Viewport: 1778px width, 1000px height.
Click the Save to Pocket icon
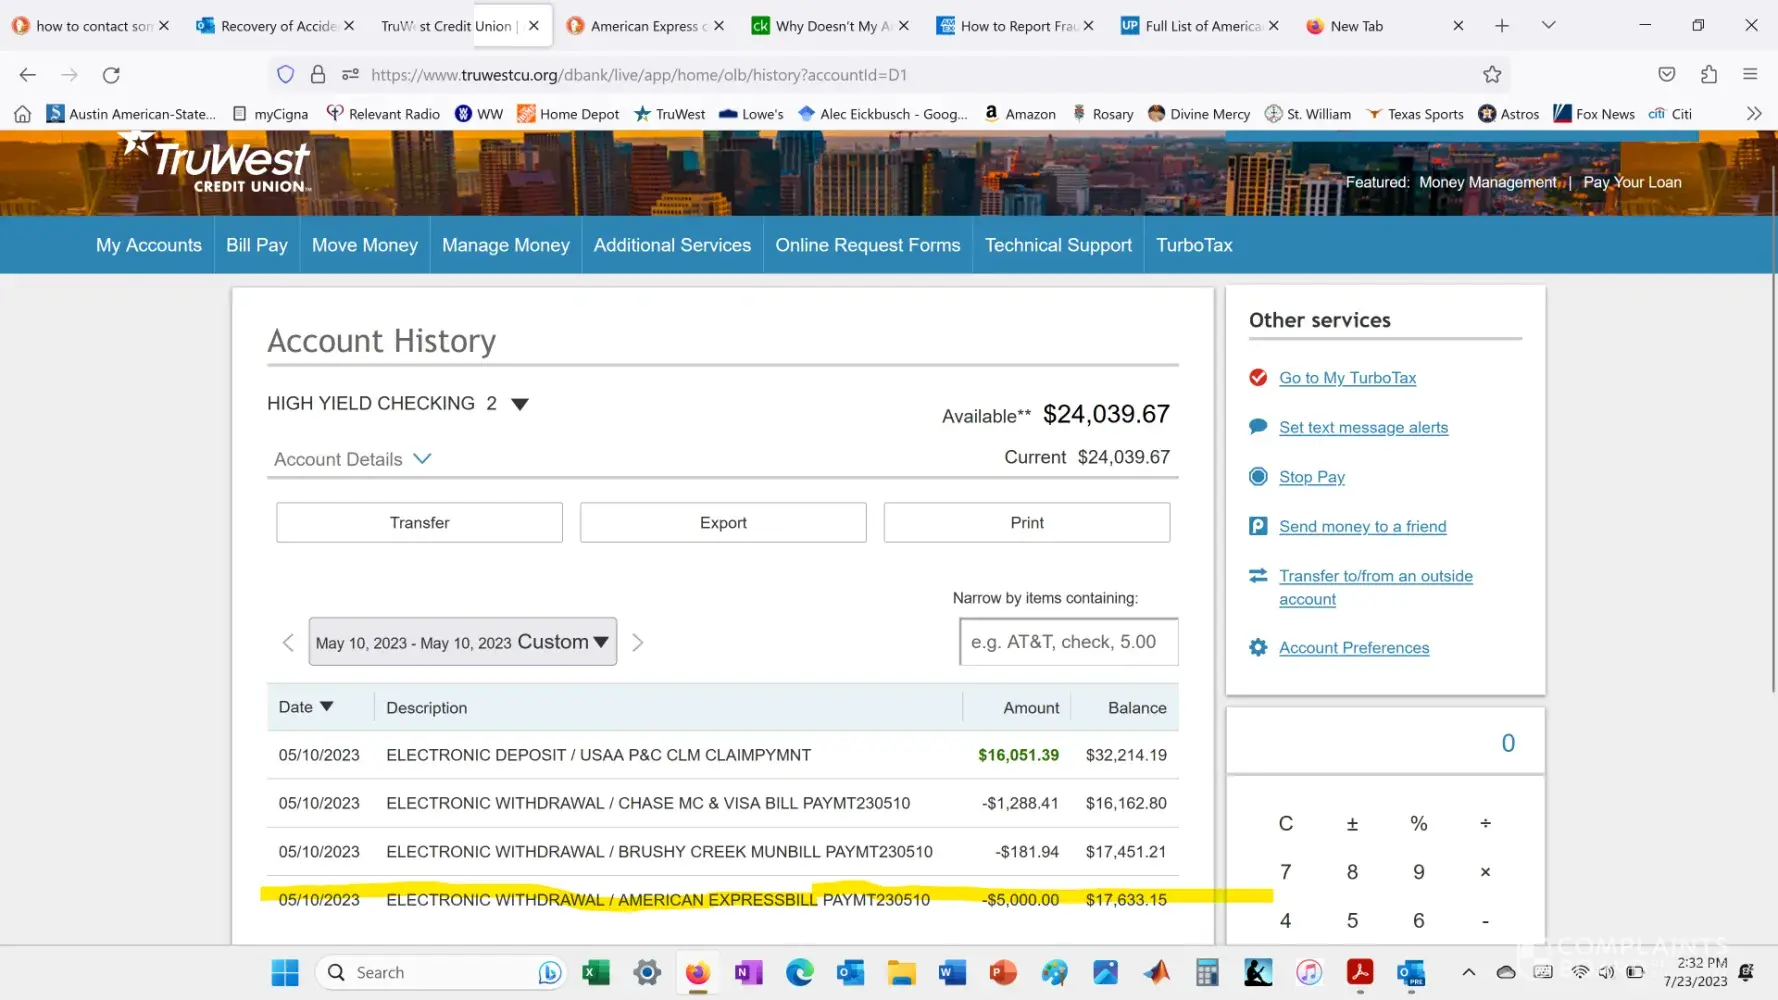1666,74
